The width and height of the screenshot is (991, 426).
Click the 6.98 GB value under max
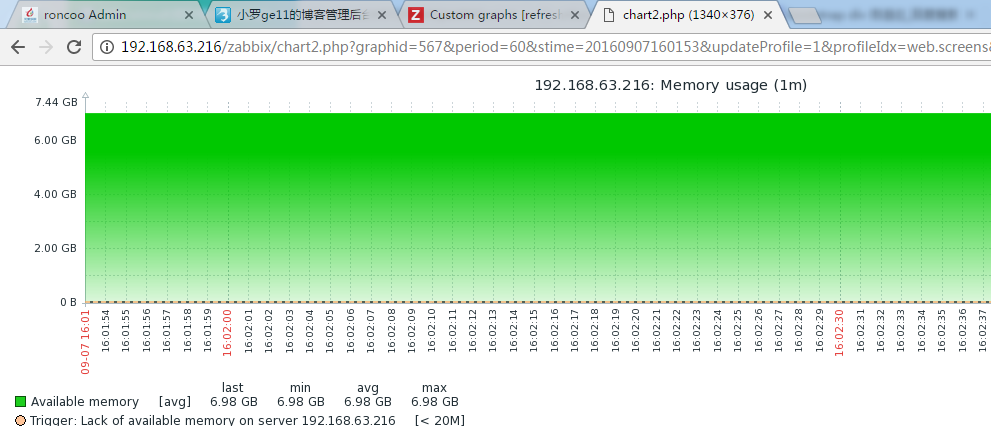(435, 401)
